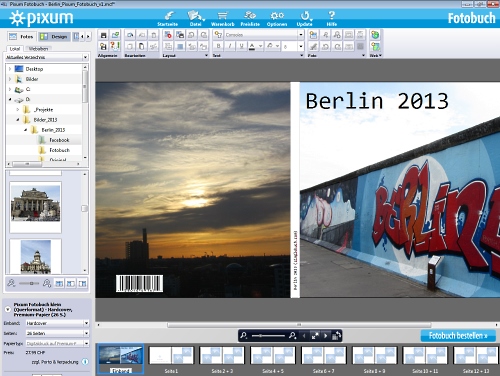This screenshot has height=376, width=500.
Task: Click the font color A icon
Action: (252, 46)
